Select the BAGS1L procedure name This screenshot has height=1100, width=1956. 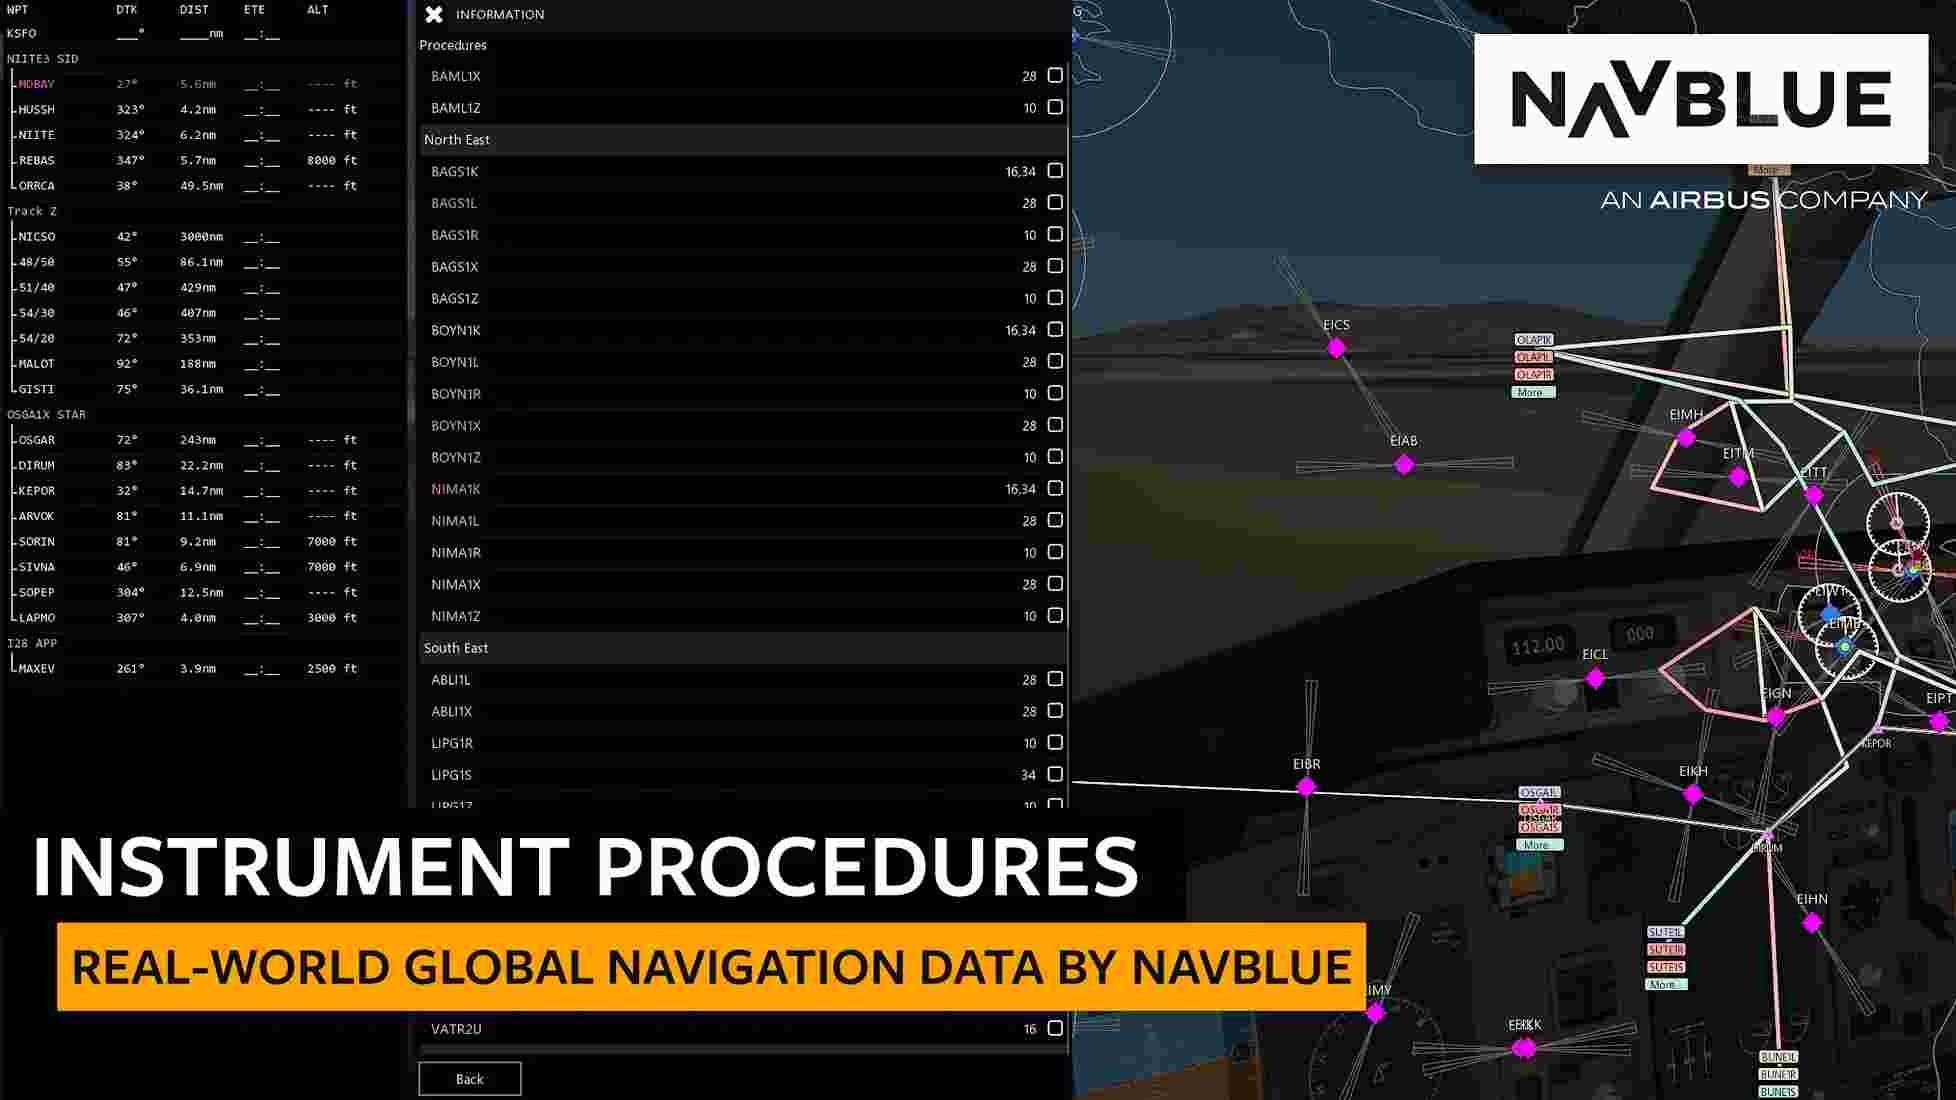pos(454,203)
